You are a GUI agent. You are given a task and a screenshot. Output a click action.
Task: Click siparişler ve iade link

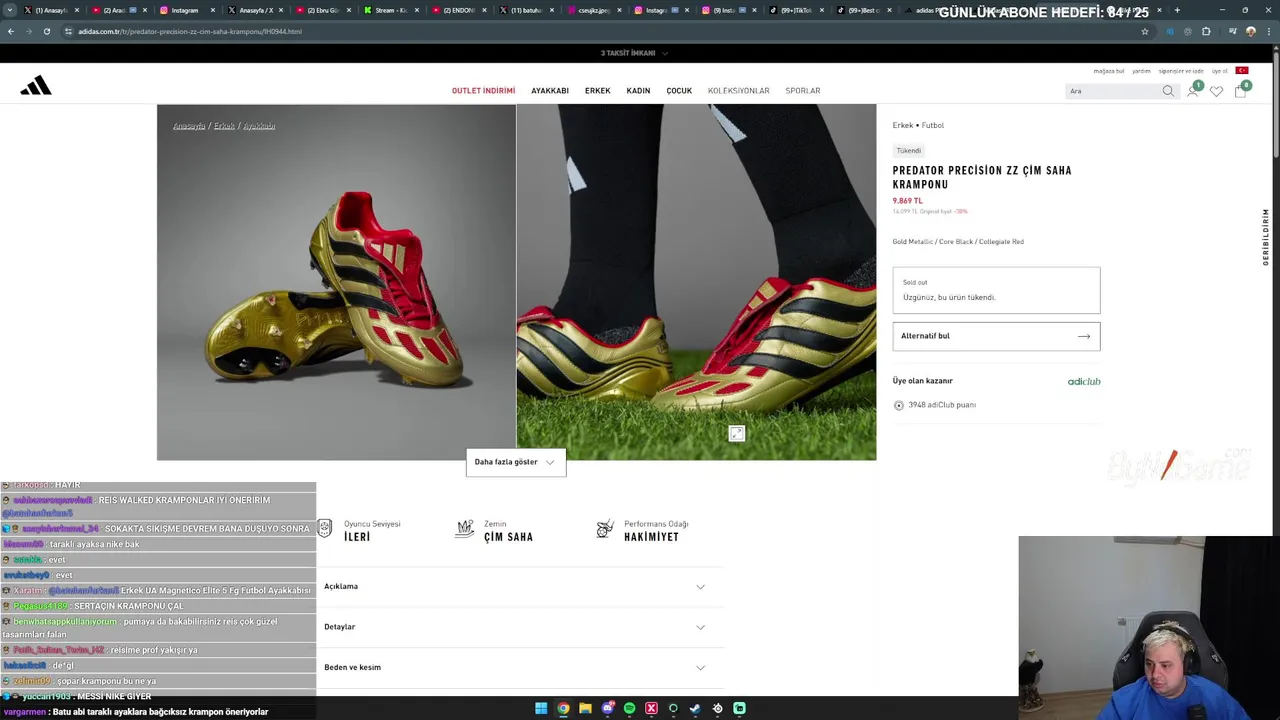[1181, 71]
